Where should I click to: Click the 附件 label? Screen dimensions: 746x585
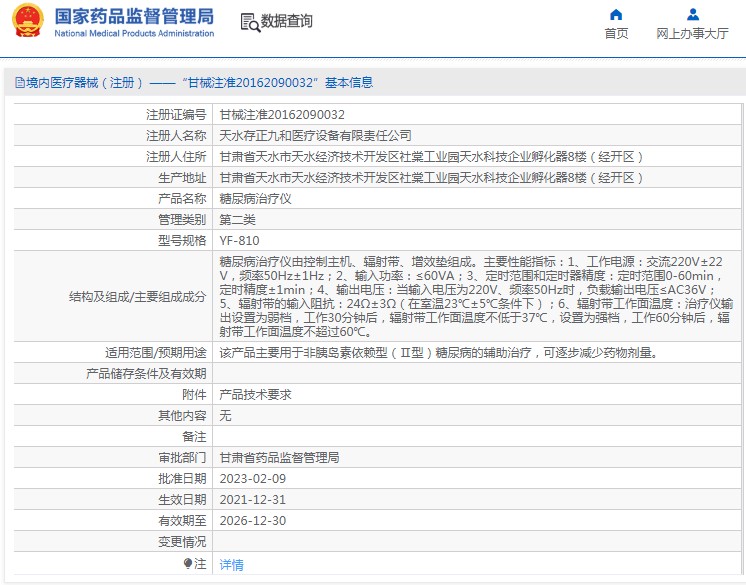pyautogui.click(x=194, y=394)
